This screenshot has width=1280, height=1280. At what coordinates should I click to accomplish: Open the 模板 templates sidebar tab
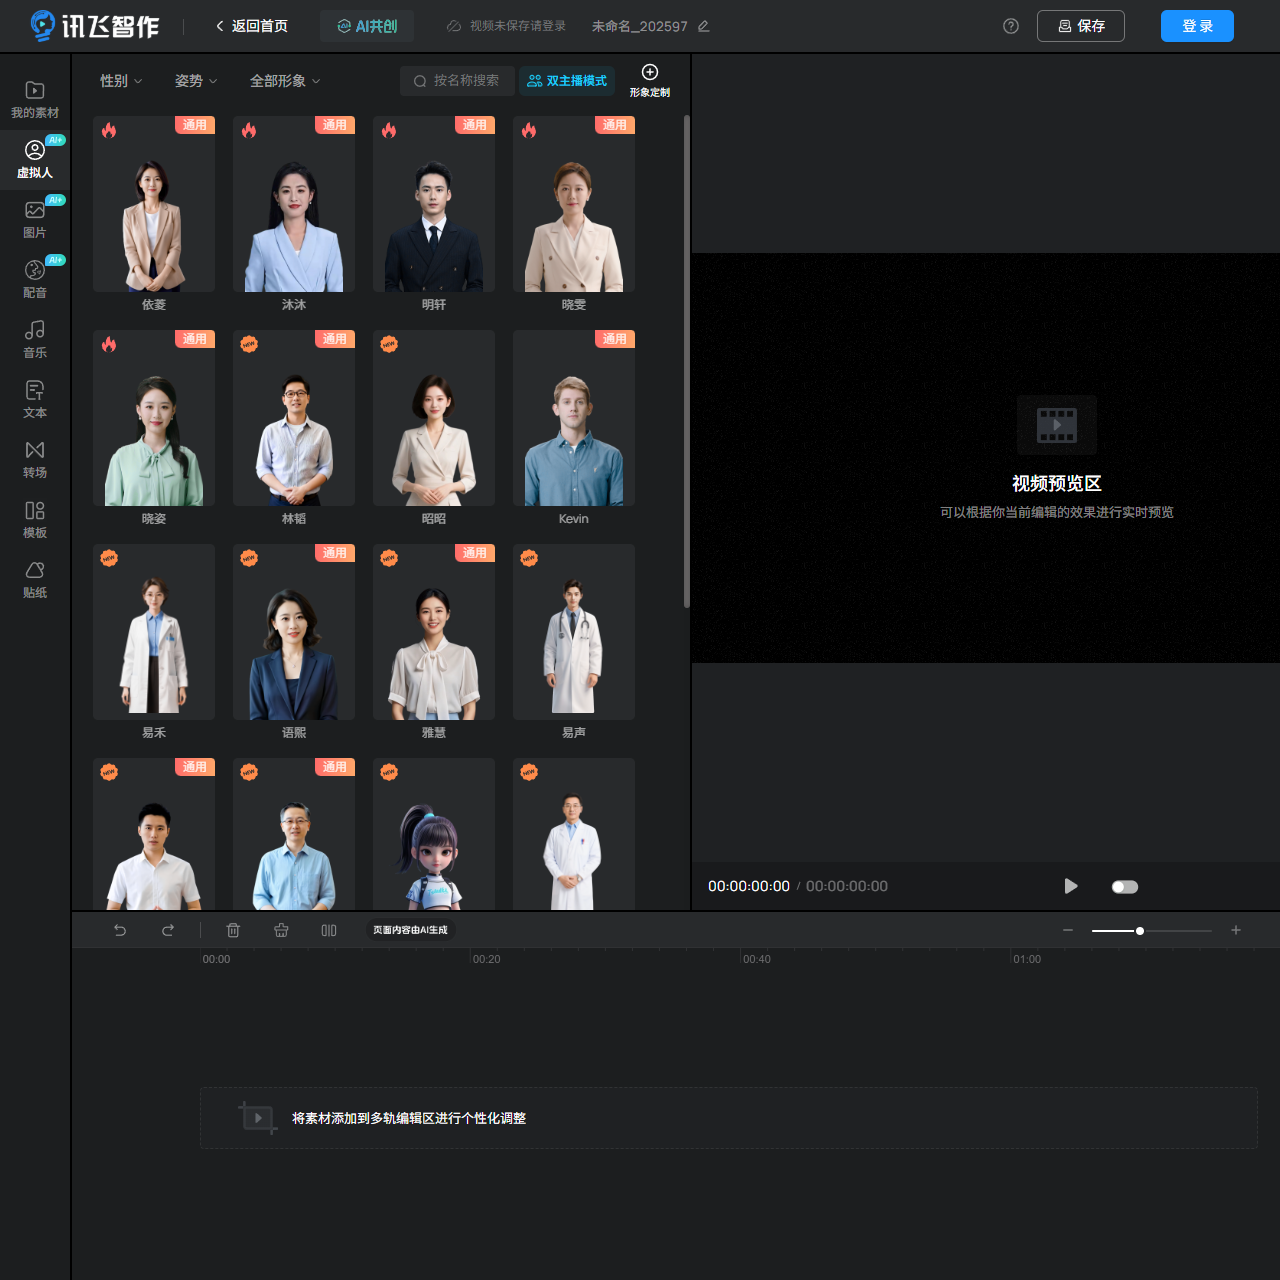tap(35, 519)
